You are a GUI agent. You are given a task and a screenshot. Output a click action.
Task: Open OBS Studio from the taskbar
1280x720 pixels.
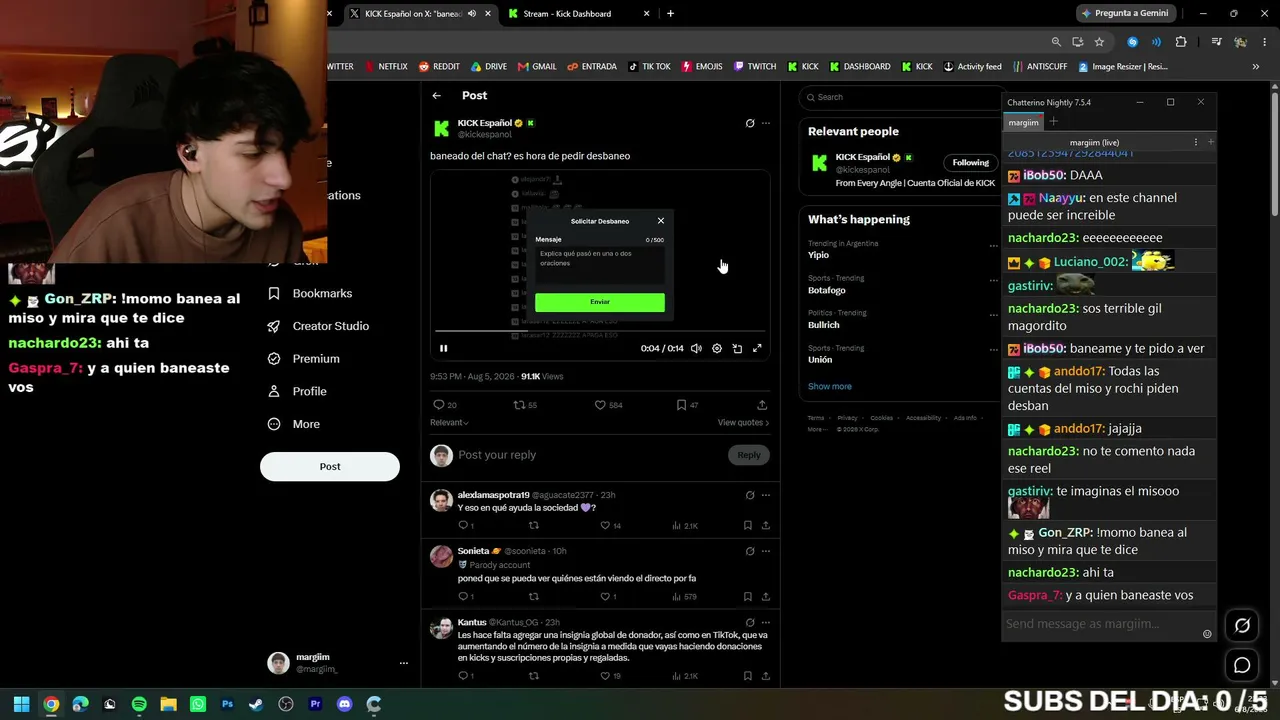[286, 704]
